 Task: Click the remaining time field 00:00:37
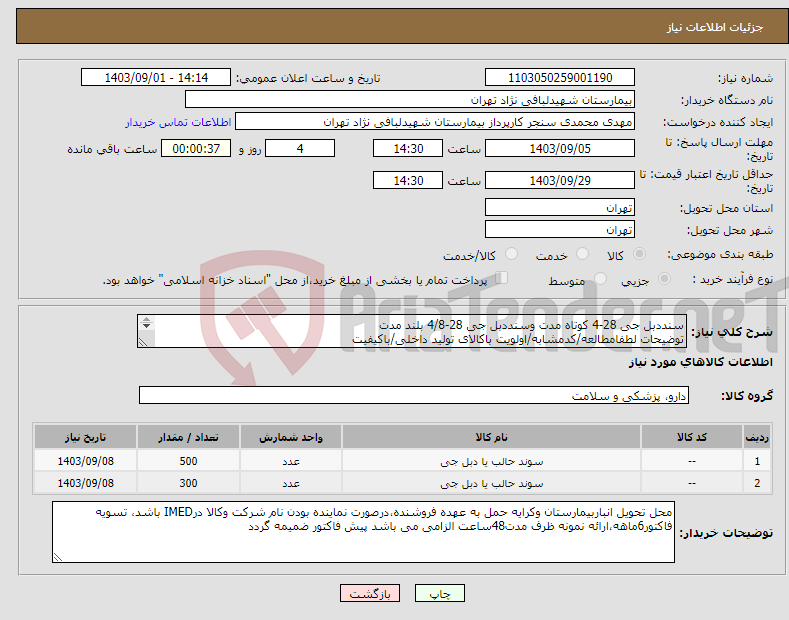coord(196,148)
